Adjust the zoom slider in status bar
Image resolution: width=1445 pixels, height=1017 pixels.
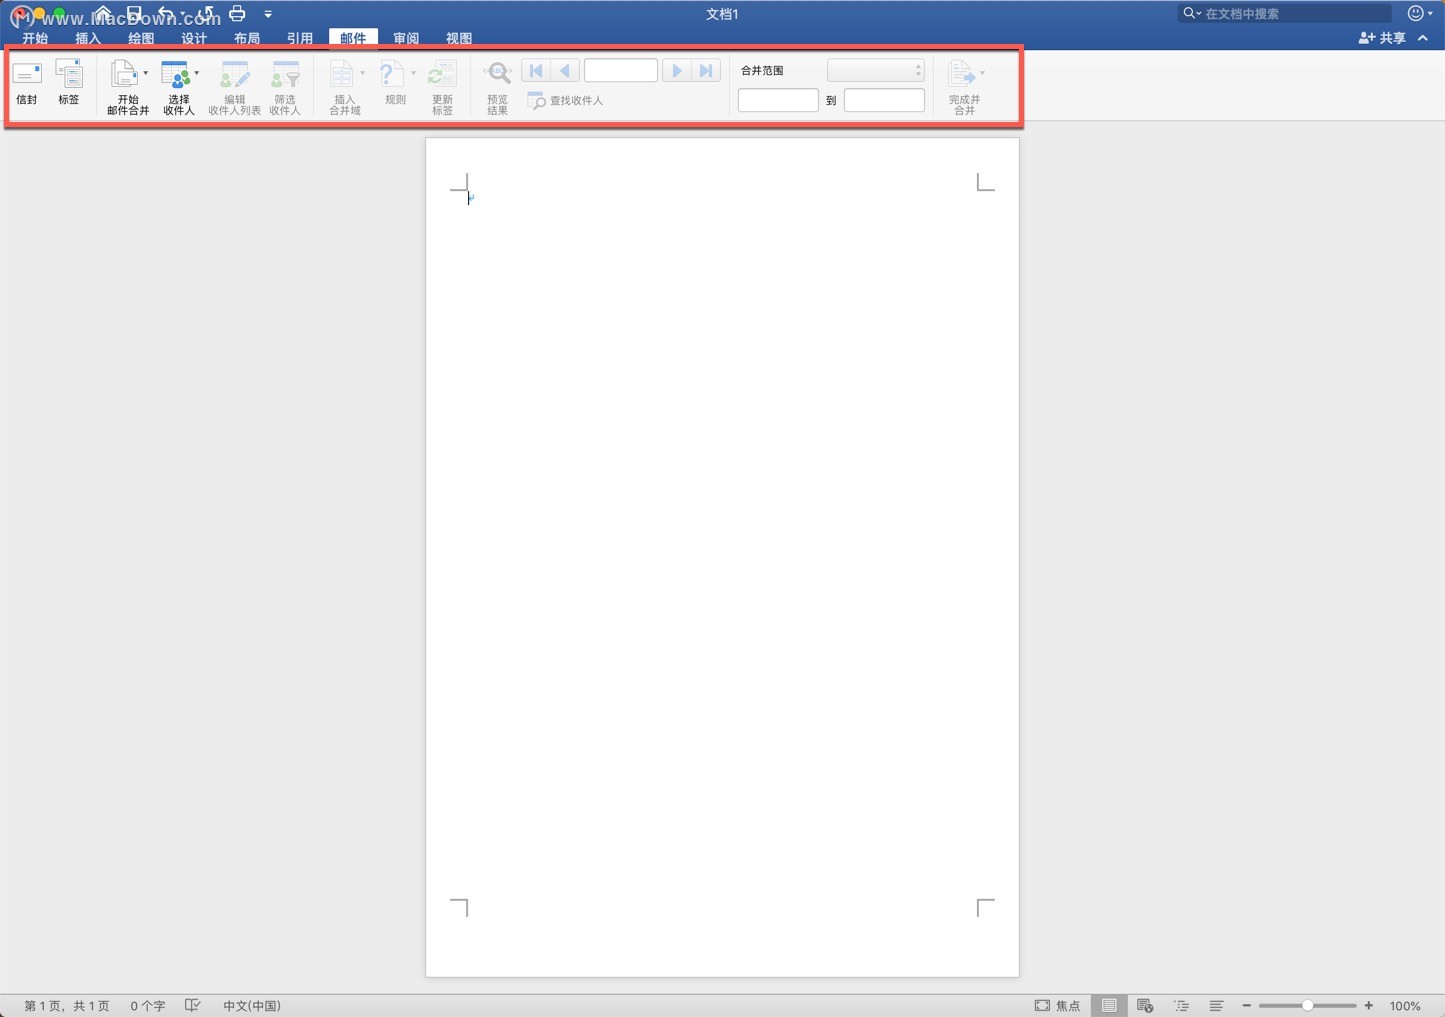coord(1308,1005)
